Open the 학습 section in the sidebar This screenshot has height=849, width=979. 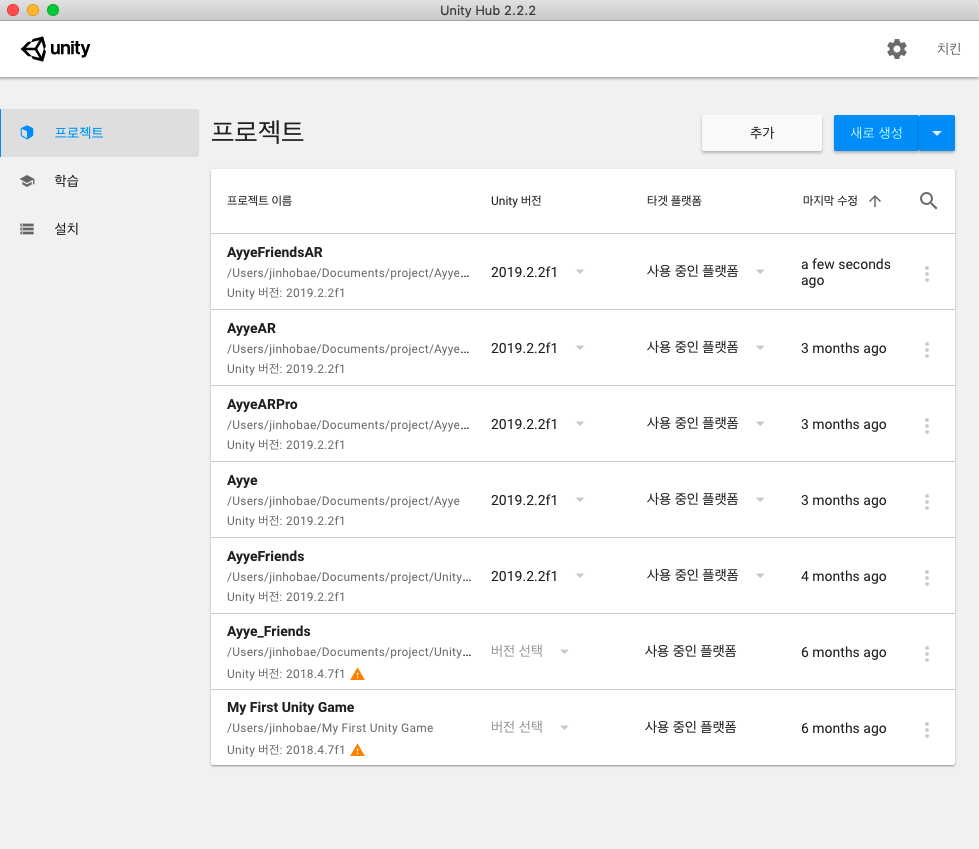click(100, 181)
